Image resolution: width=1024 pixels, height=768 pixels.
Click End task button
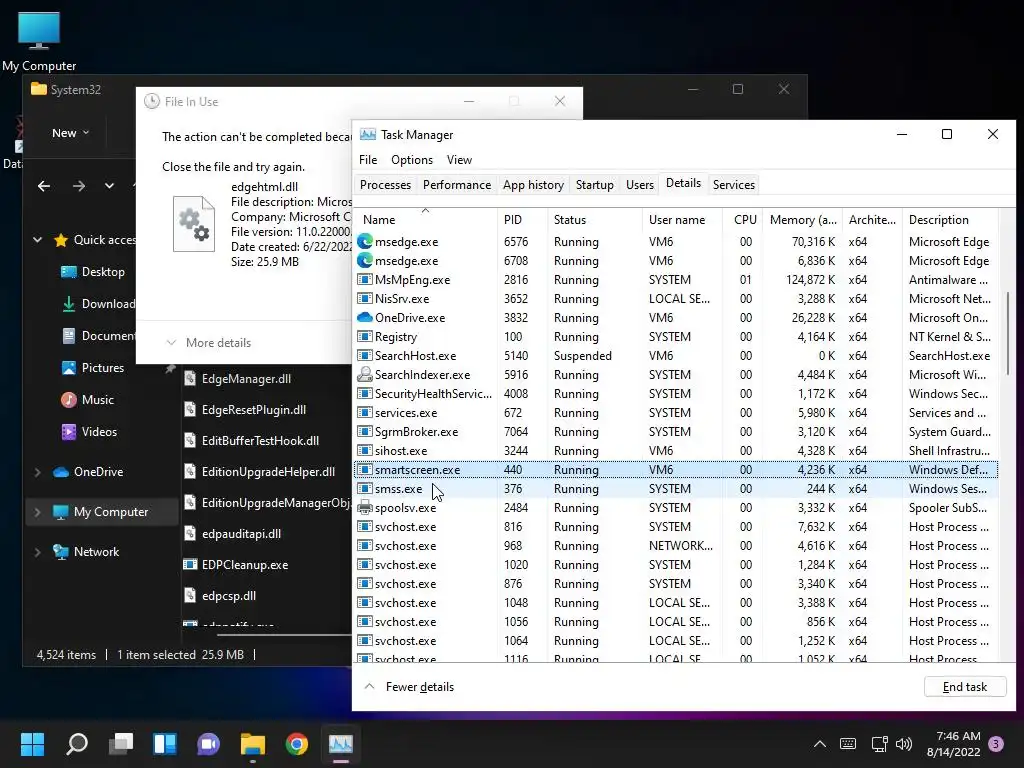tap(965, 686)
